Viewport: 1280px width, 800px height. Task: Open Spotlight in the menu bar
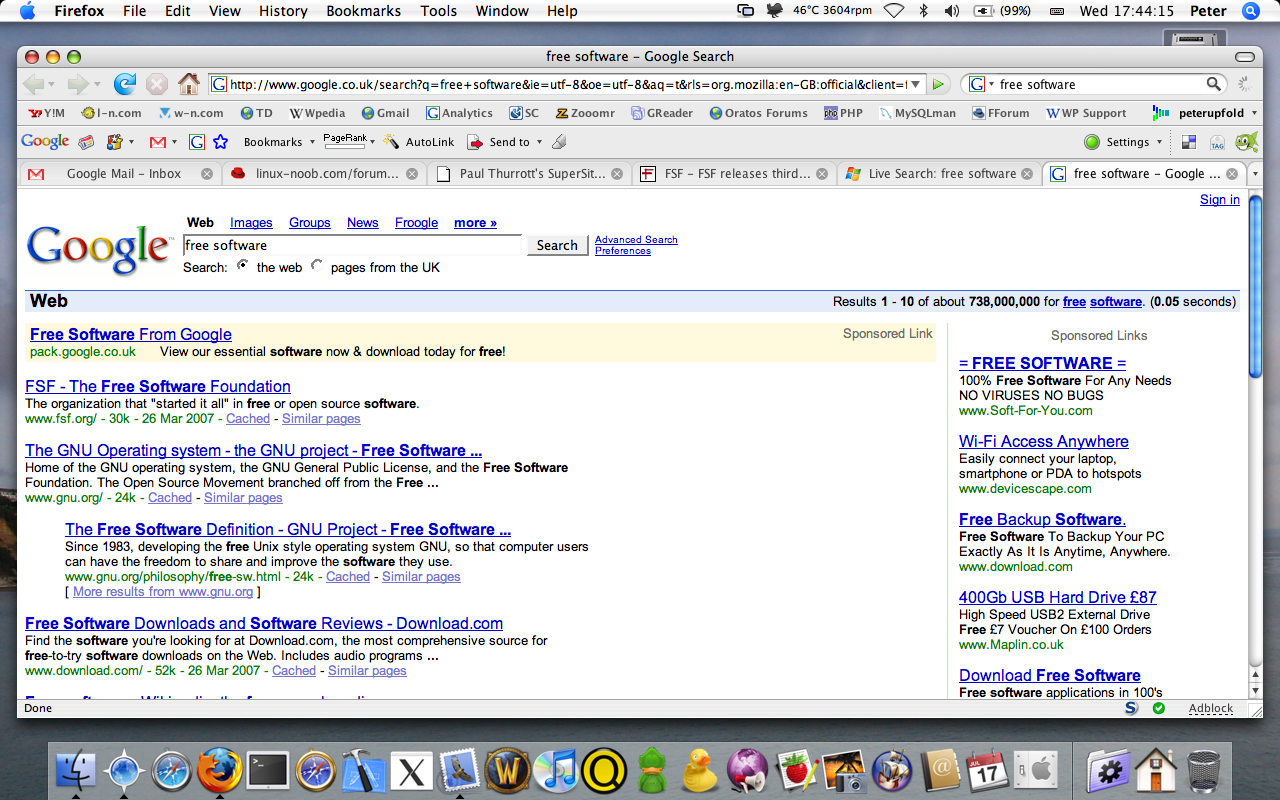click(x=1250, y=11)
